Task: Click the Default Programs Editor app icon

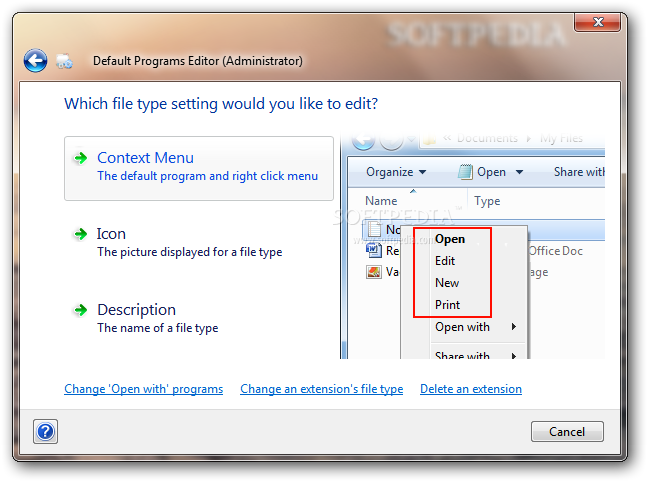Action: coord(64,62)
